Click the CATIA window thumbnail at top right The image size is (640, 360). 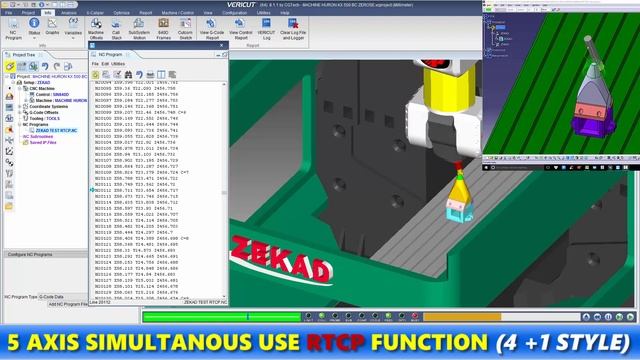coord(561,85)
